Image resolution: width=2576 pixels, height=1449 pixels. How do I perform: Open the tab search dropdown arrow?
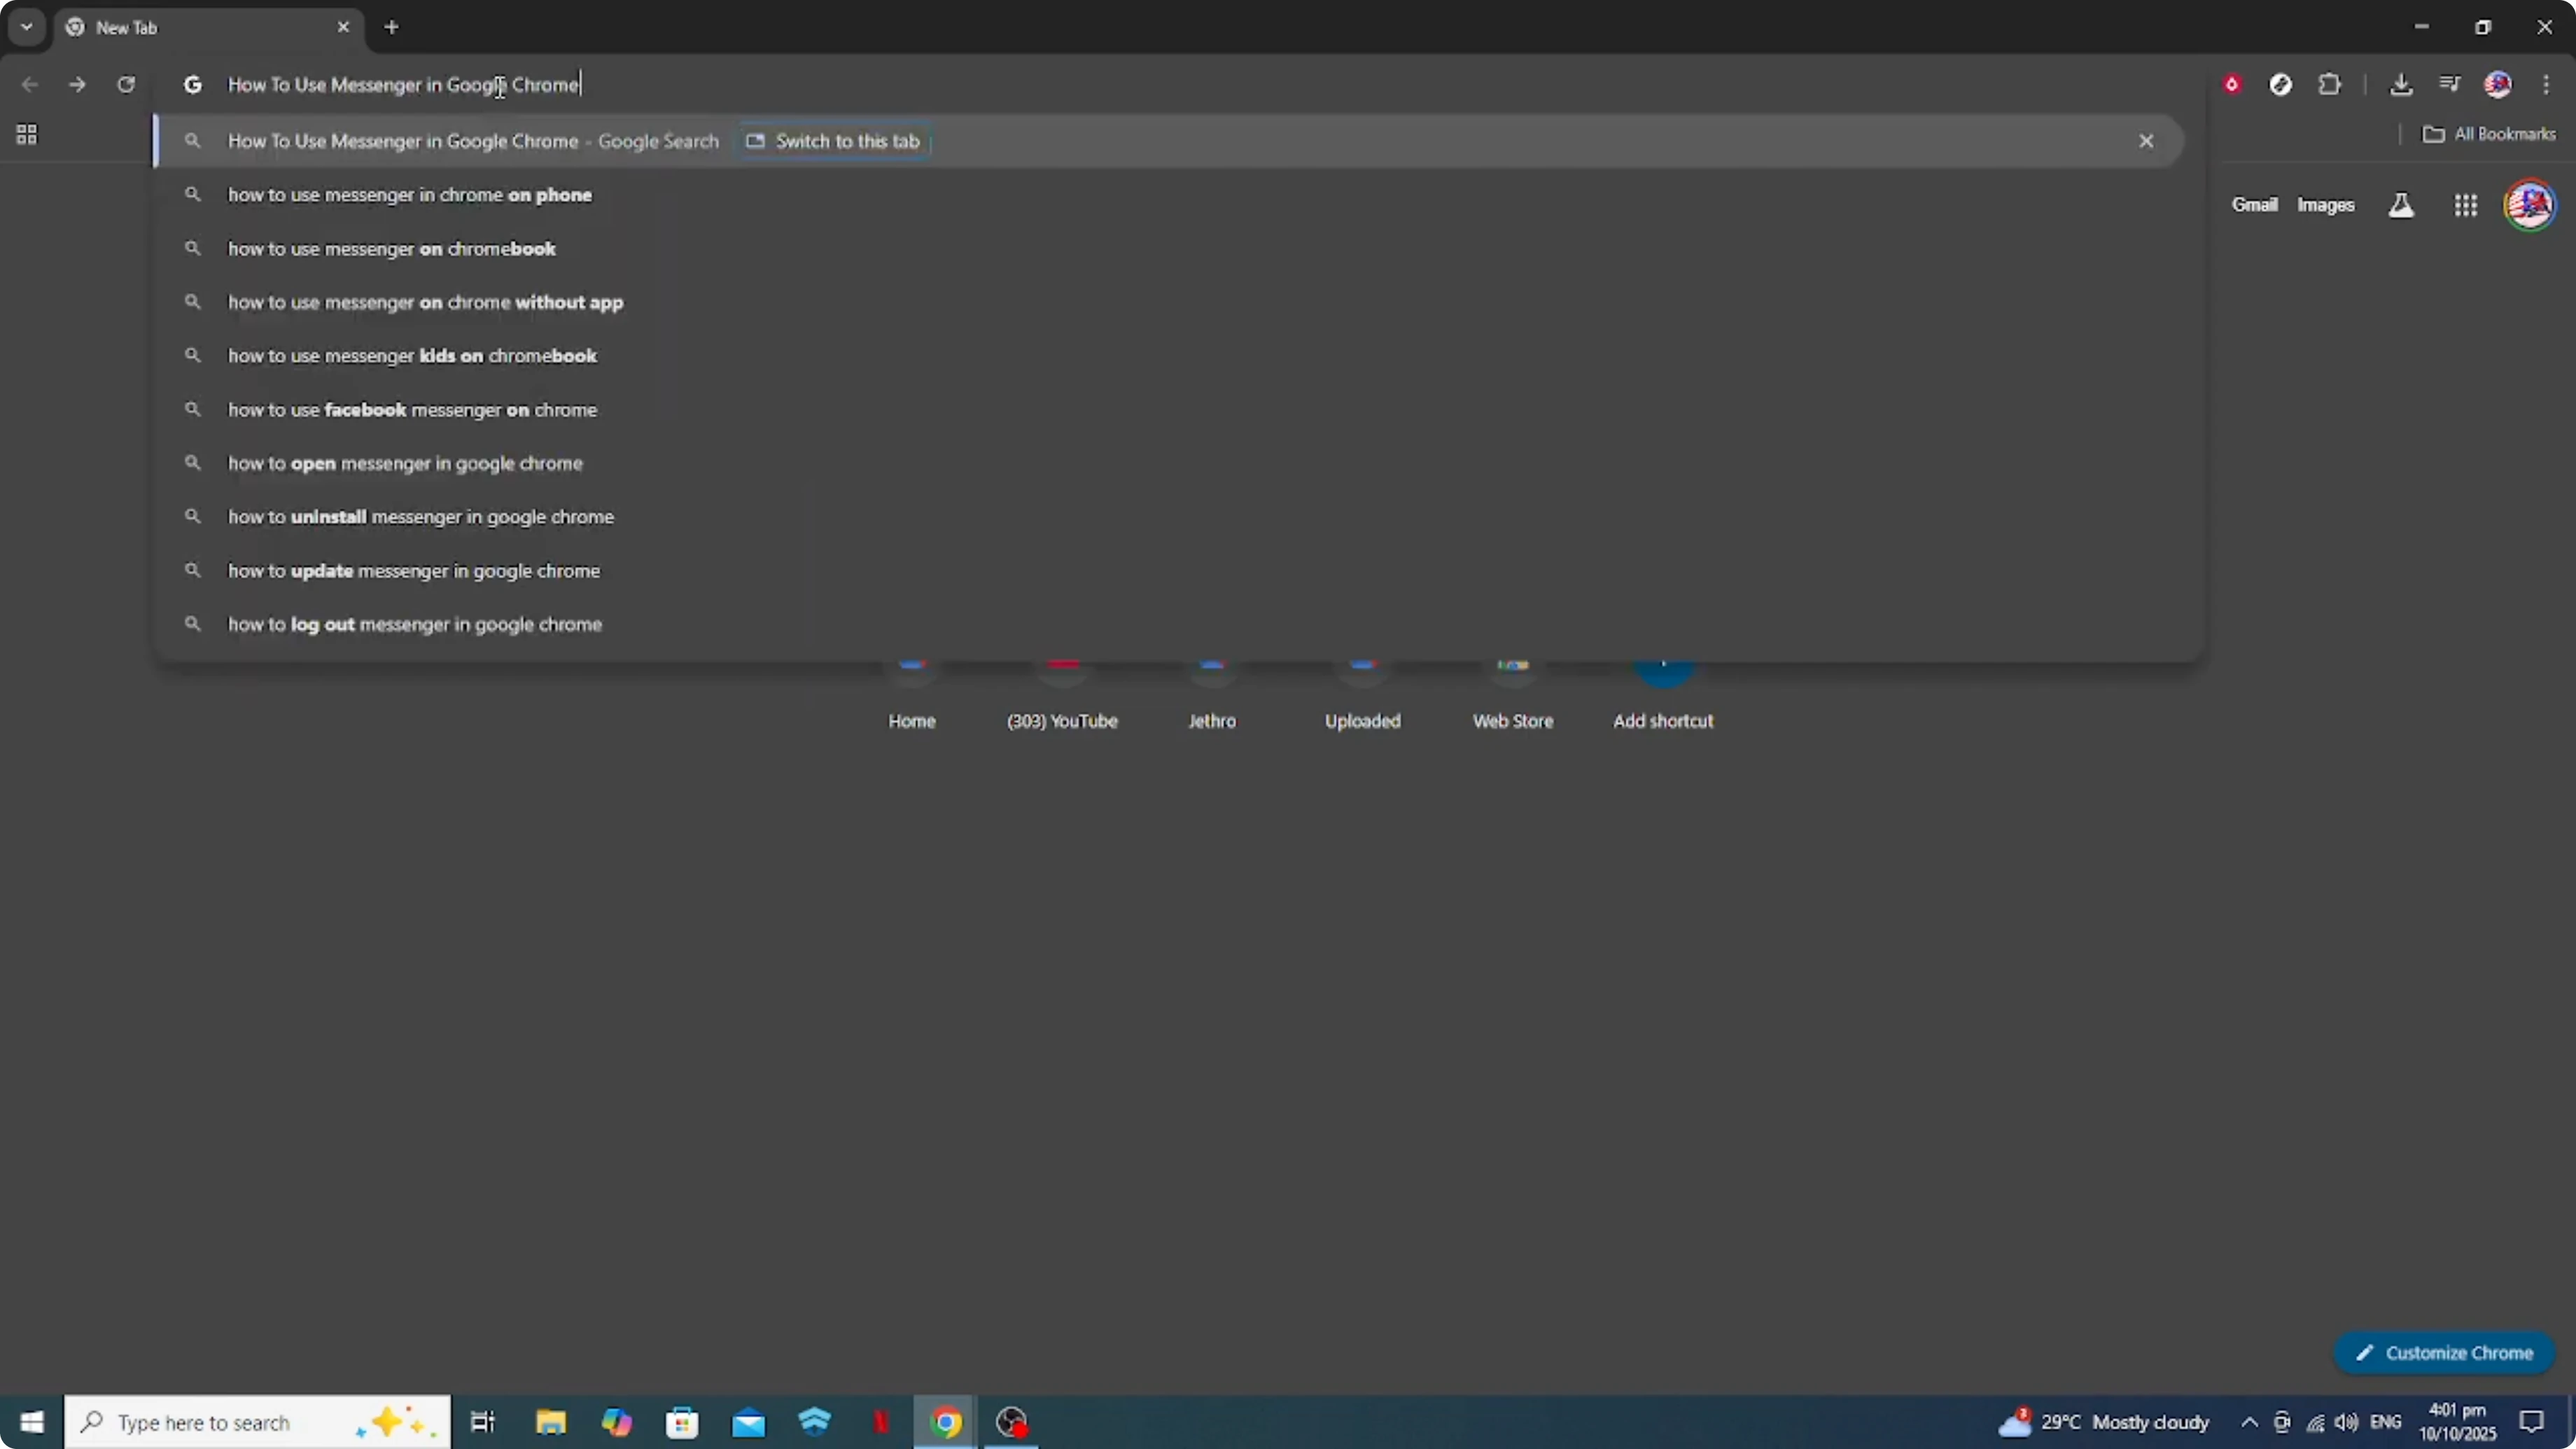(26, 27)
